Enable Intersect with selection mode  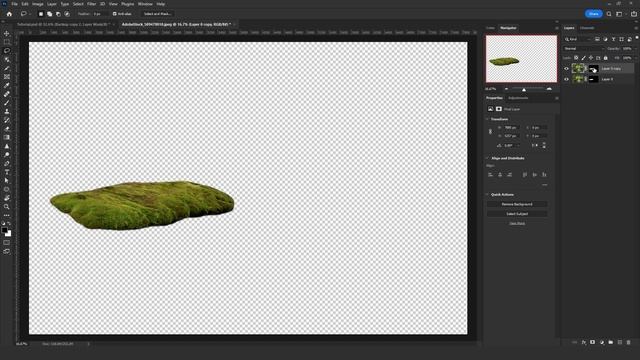click(x=67, y=14)
